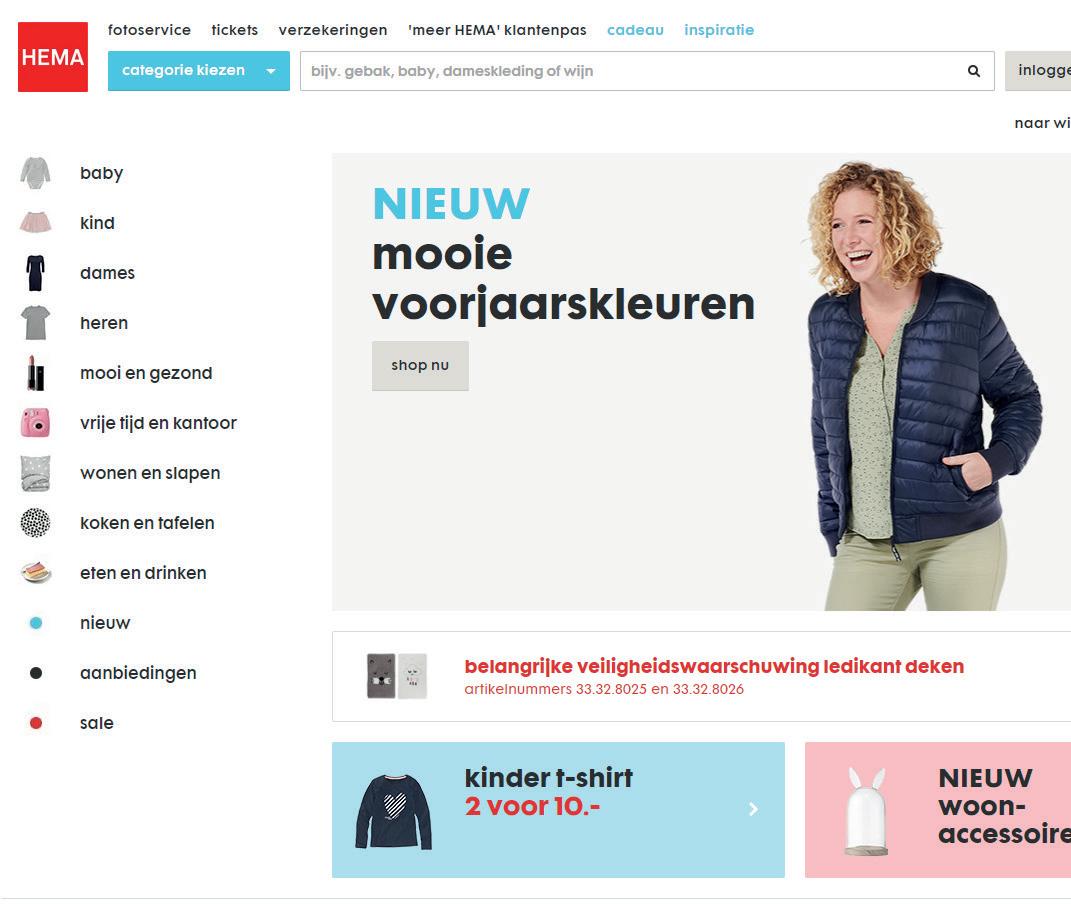Select the pink skirt kind icon
The height and width of the screenshot is (904, 1071).
click(36, 223)
